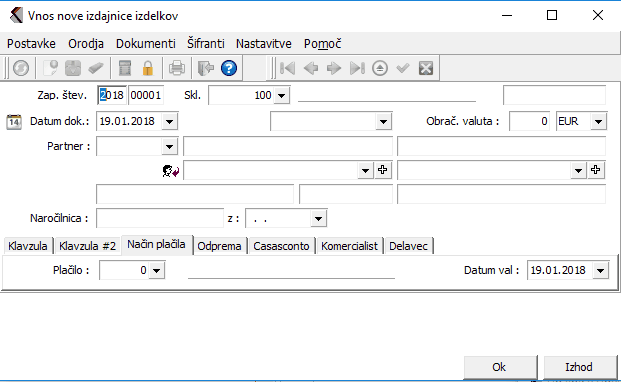Open the EUR currency dropdown
Screen dimensions: 621x382
click(x=598, y=122)
